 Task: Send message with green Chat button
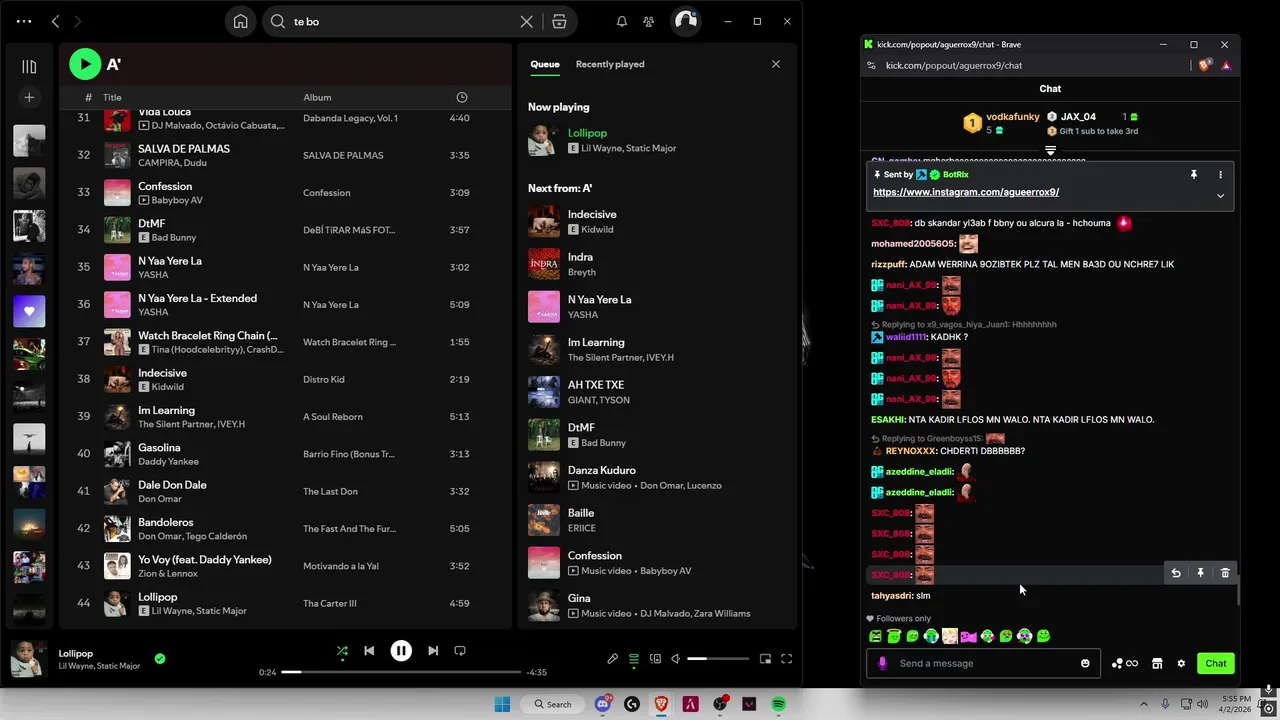1216,663
